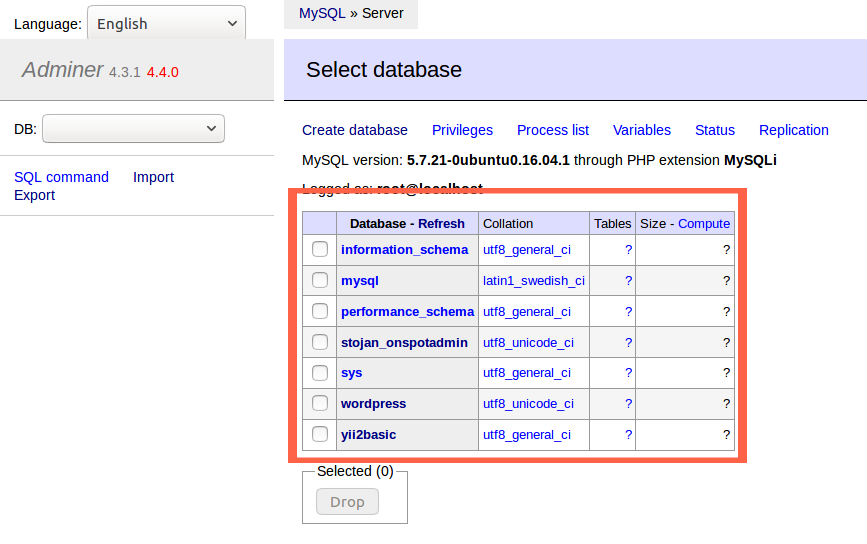Image resolution: width=867 pixels, height=544 pixels.
Task: Click the Tables ? for yii2basic
Action: click(x=628, y=435)
